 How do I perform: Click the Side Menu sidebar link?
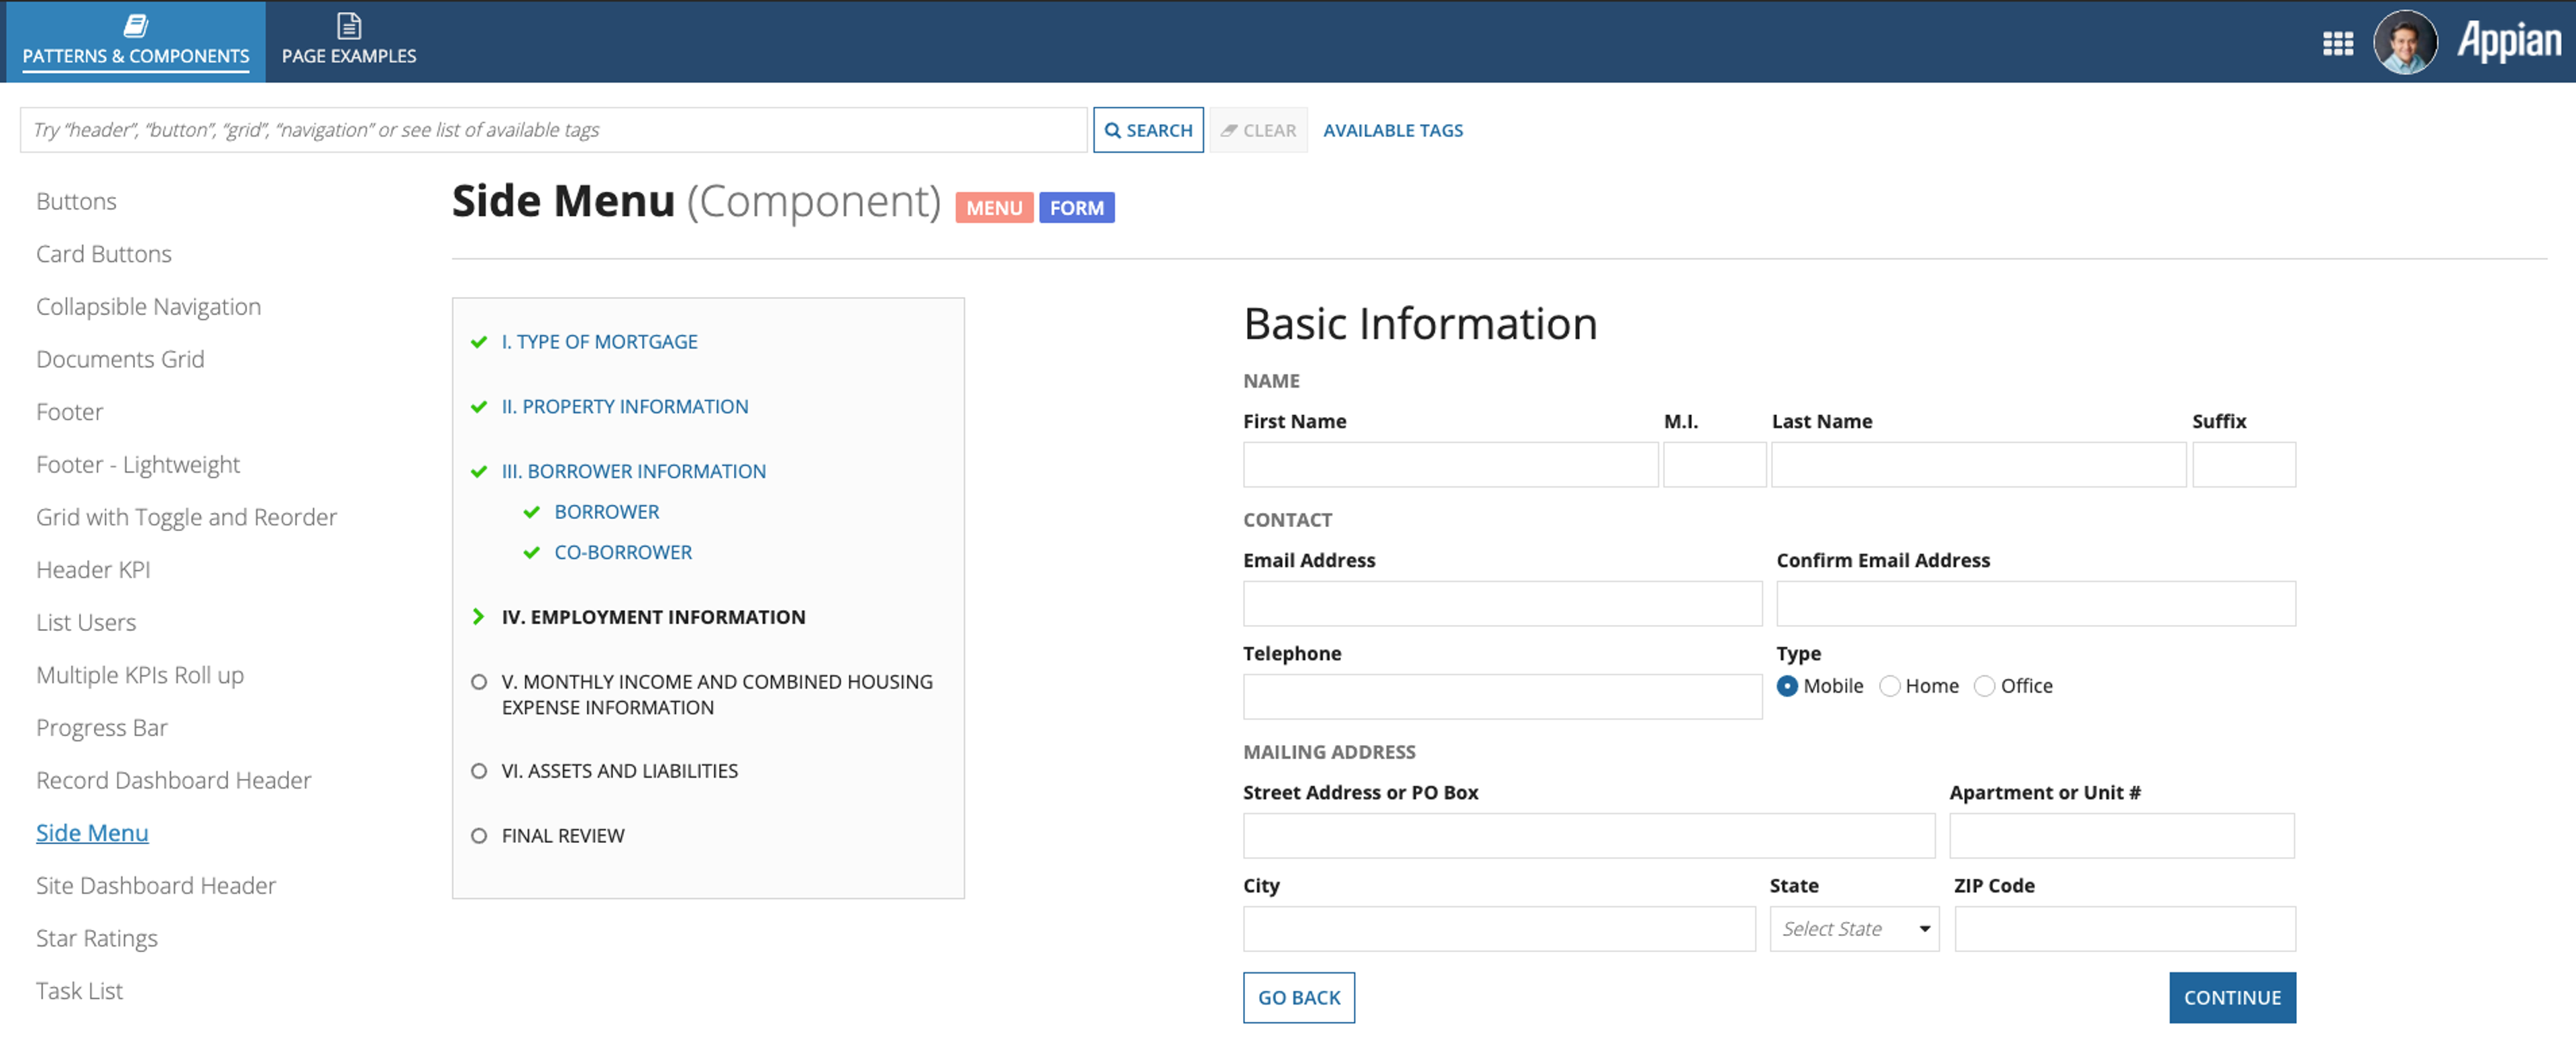tap(92, 833)
